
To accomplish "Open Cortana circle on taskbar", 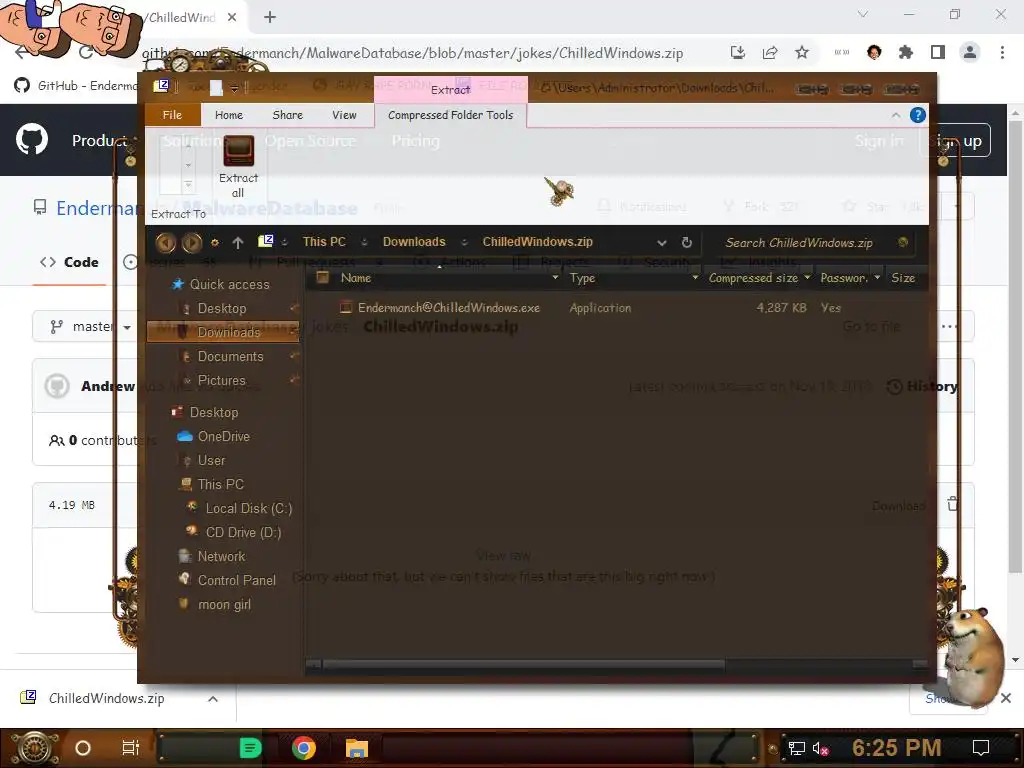I will pyautogui.click(x=83, y=748).
